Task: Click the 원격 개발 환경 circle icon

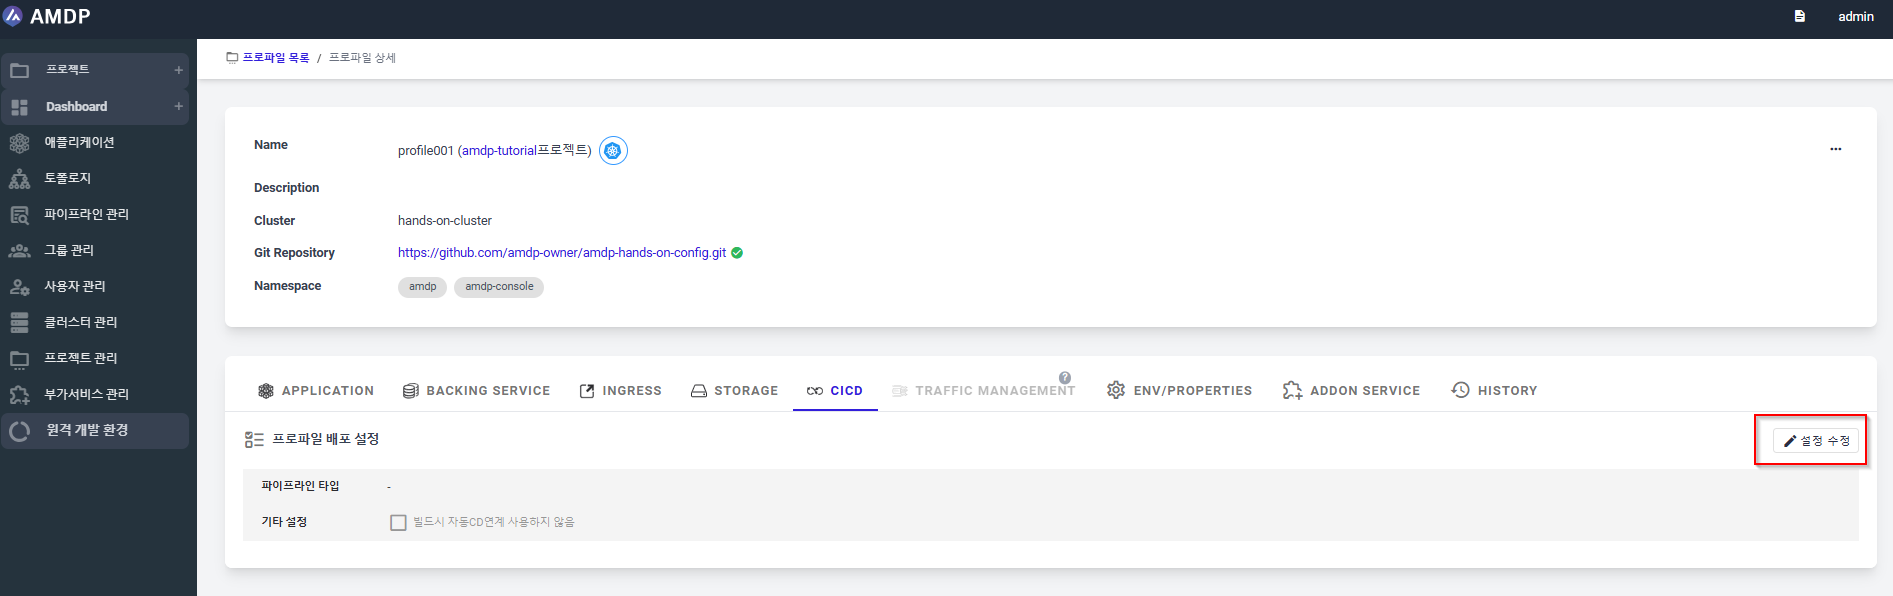Action: point(19,431)
